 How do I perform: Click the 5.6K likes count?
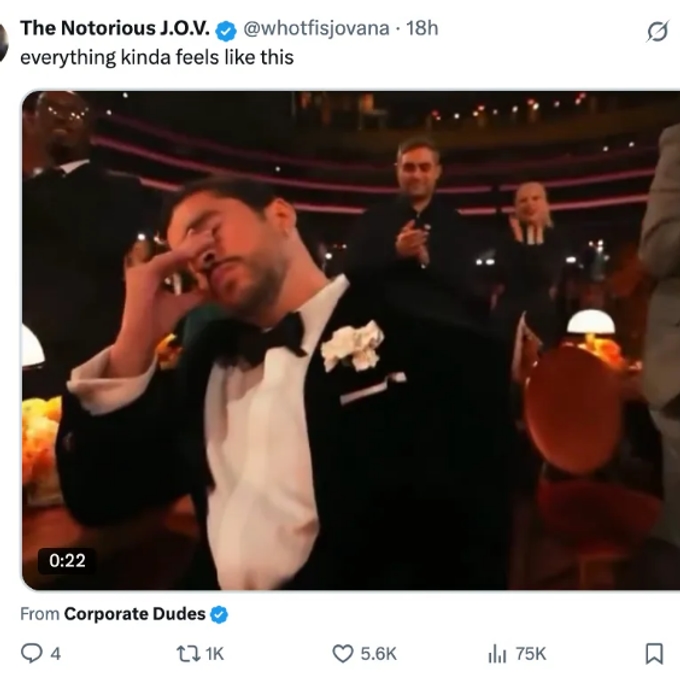379,653
